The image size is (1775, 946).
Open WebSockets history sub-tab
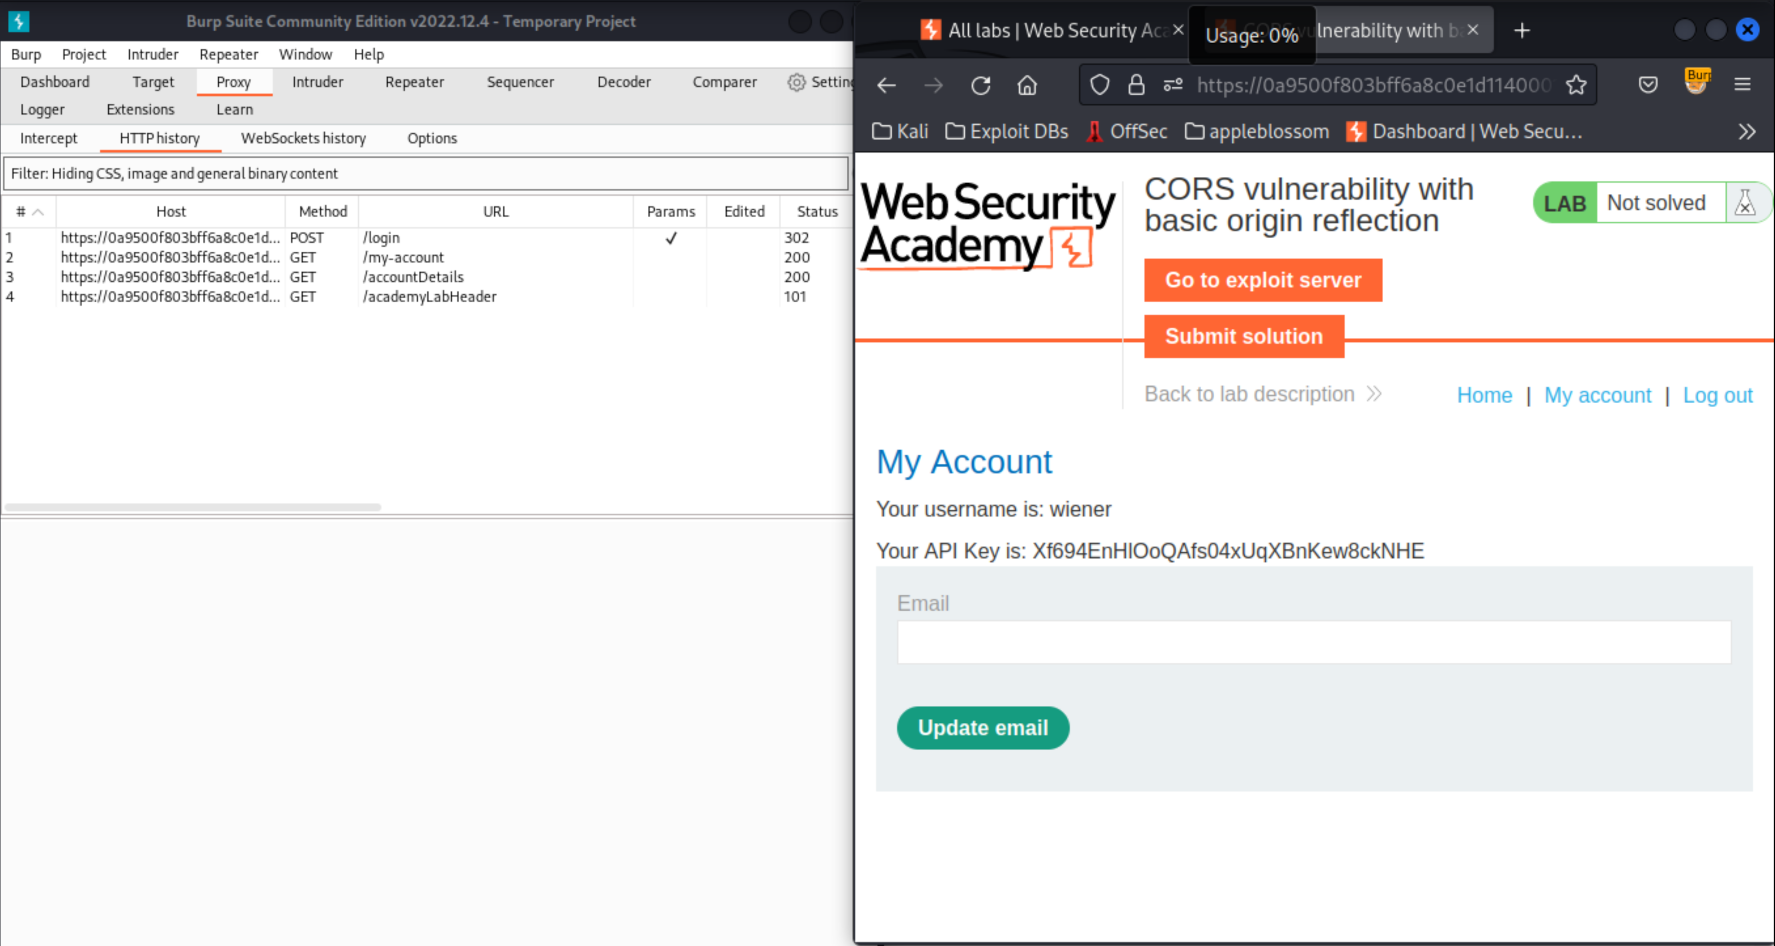coord(304,139)
